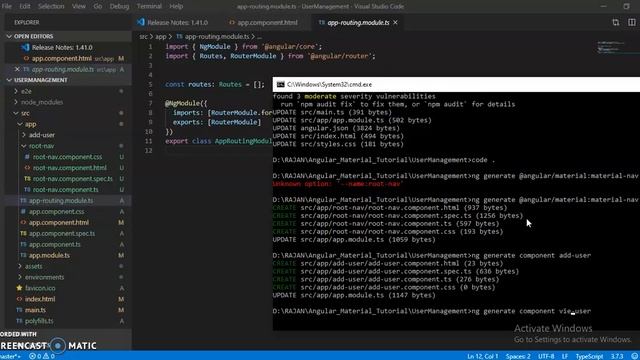Open main.ts file

pyautogui.click(x=35, y=310)
